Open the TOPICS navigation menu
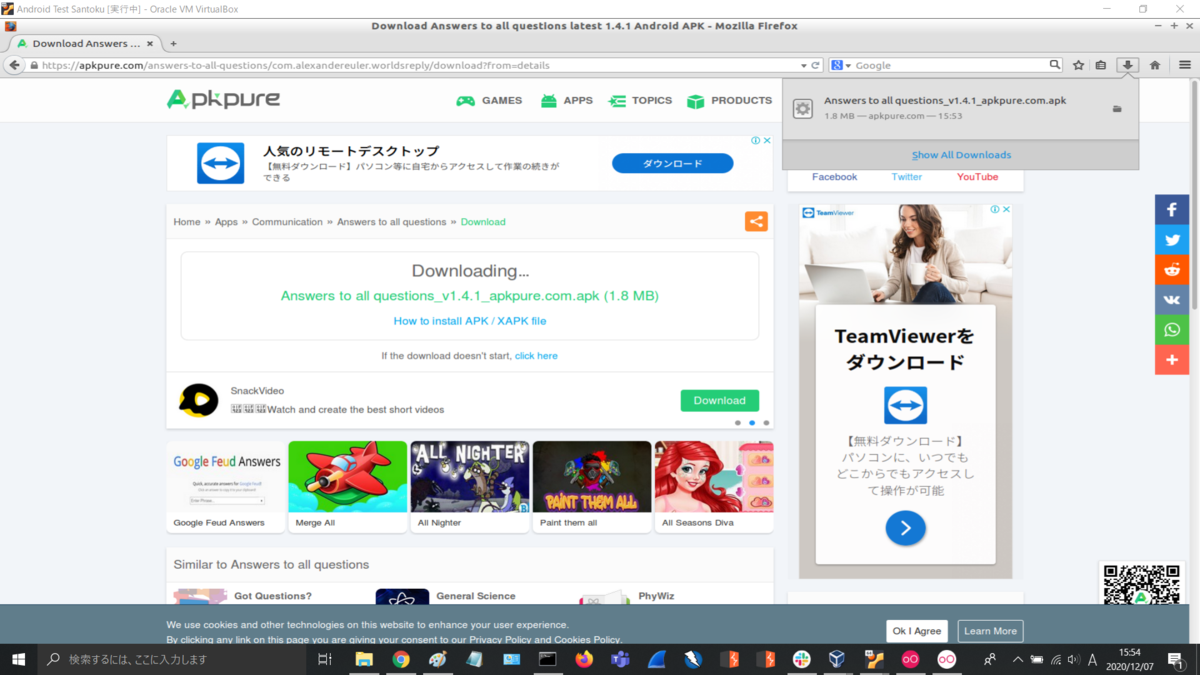 click(x=640, y=100)
